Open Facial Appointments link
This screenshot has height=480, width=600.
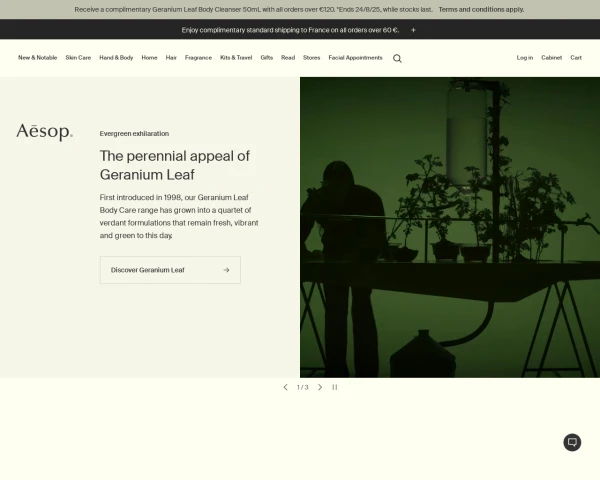tap(355, 58)
